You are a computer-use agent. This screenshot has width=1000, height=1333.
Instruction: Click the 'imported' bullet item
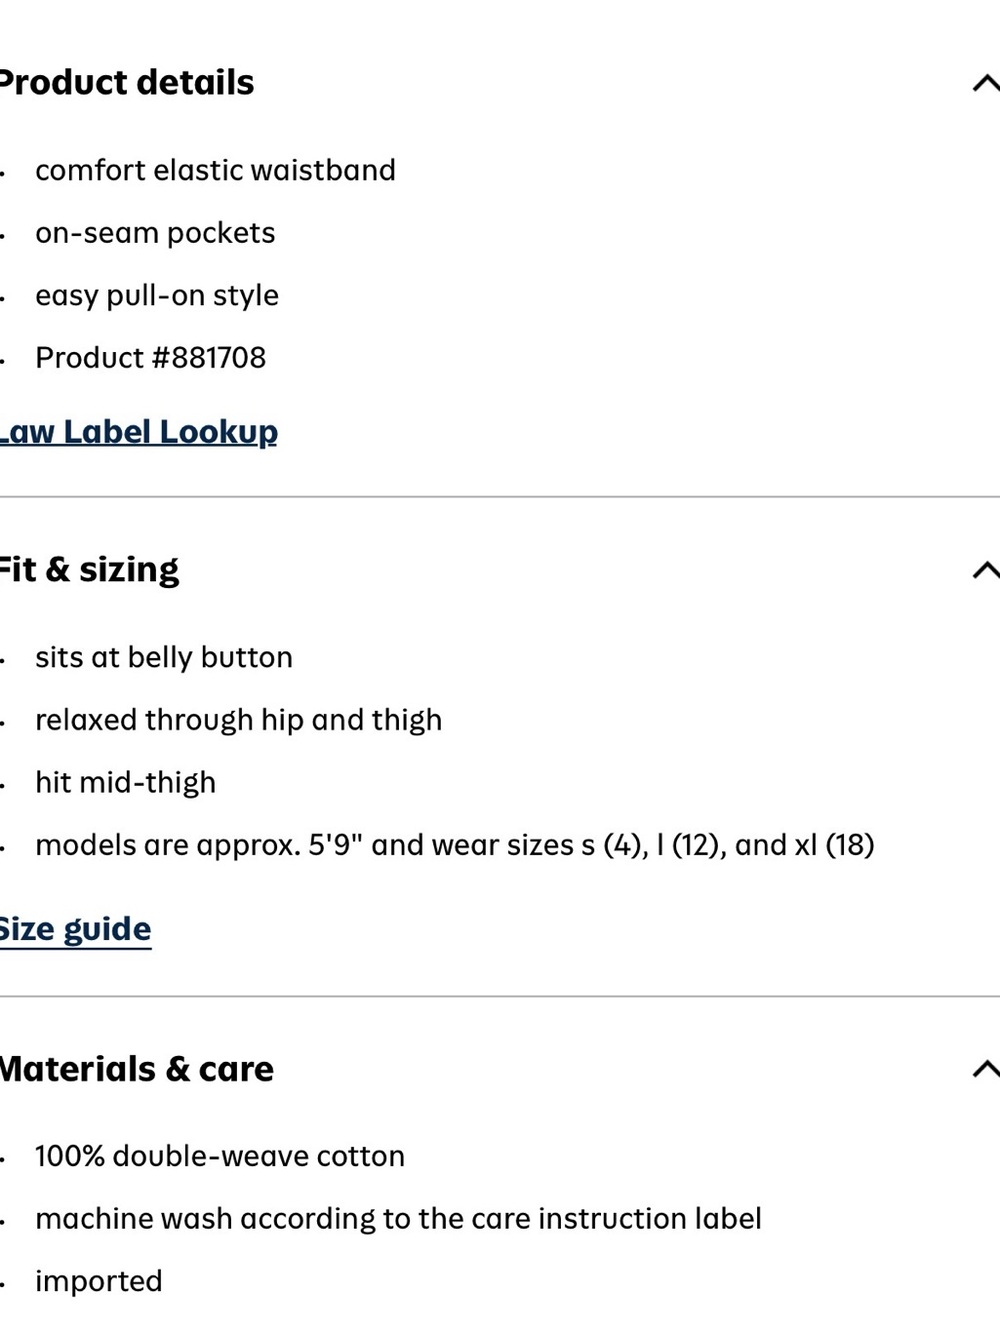point(98,1281)
